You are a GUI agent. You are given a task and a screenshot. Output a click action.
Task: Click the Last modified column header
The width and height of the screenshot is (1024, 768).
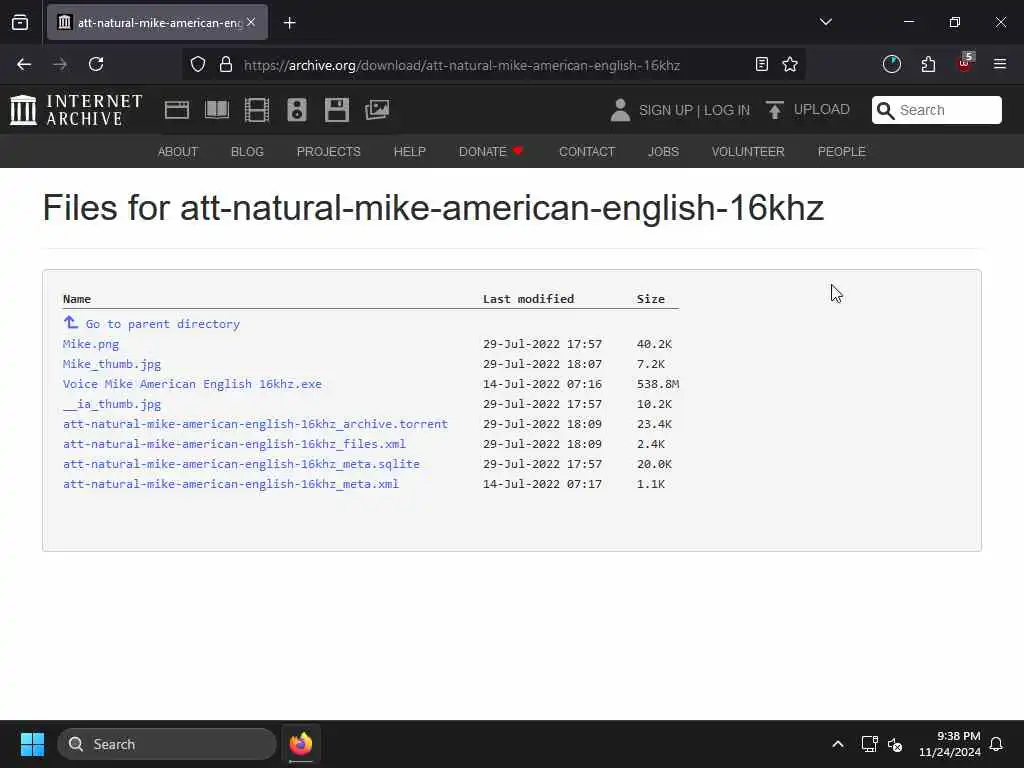(x=528, y=298)
